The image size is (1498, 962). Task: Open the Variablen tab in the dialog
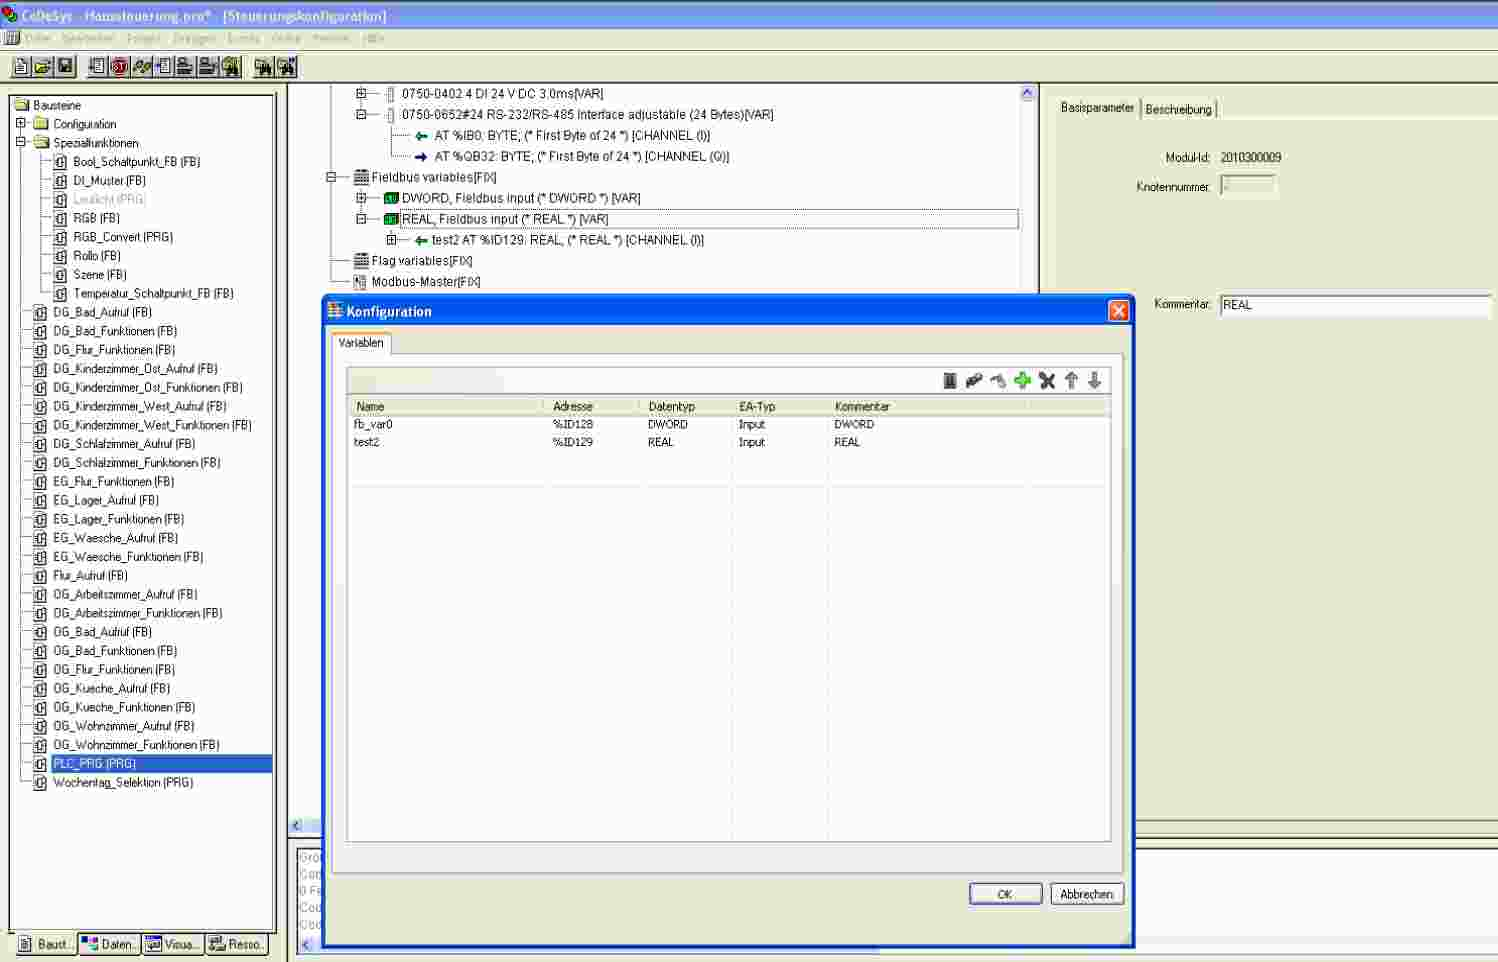coord(361,343)
